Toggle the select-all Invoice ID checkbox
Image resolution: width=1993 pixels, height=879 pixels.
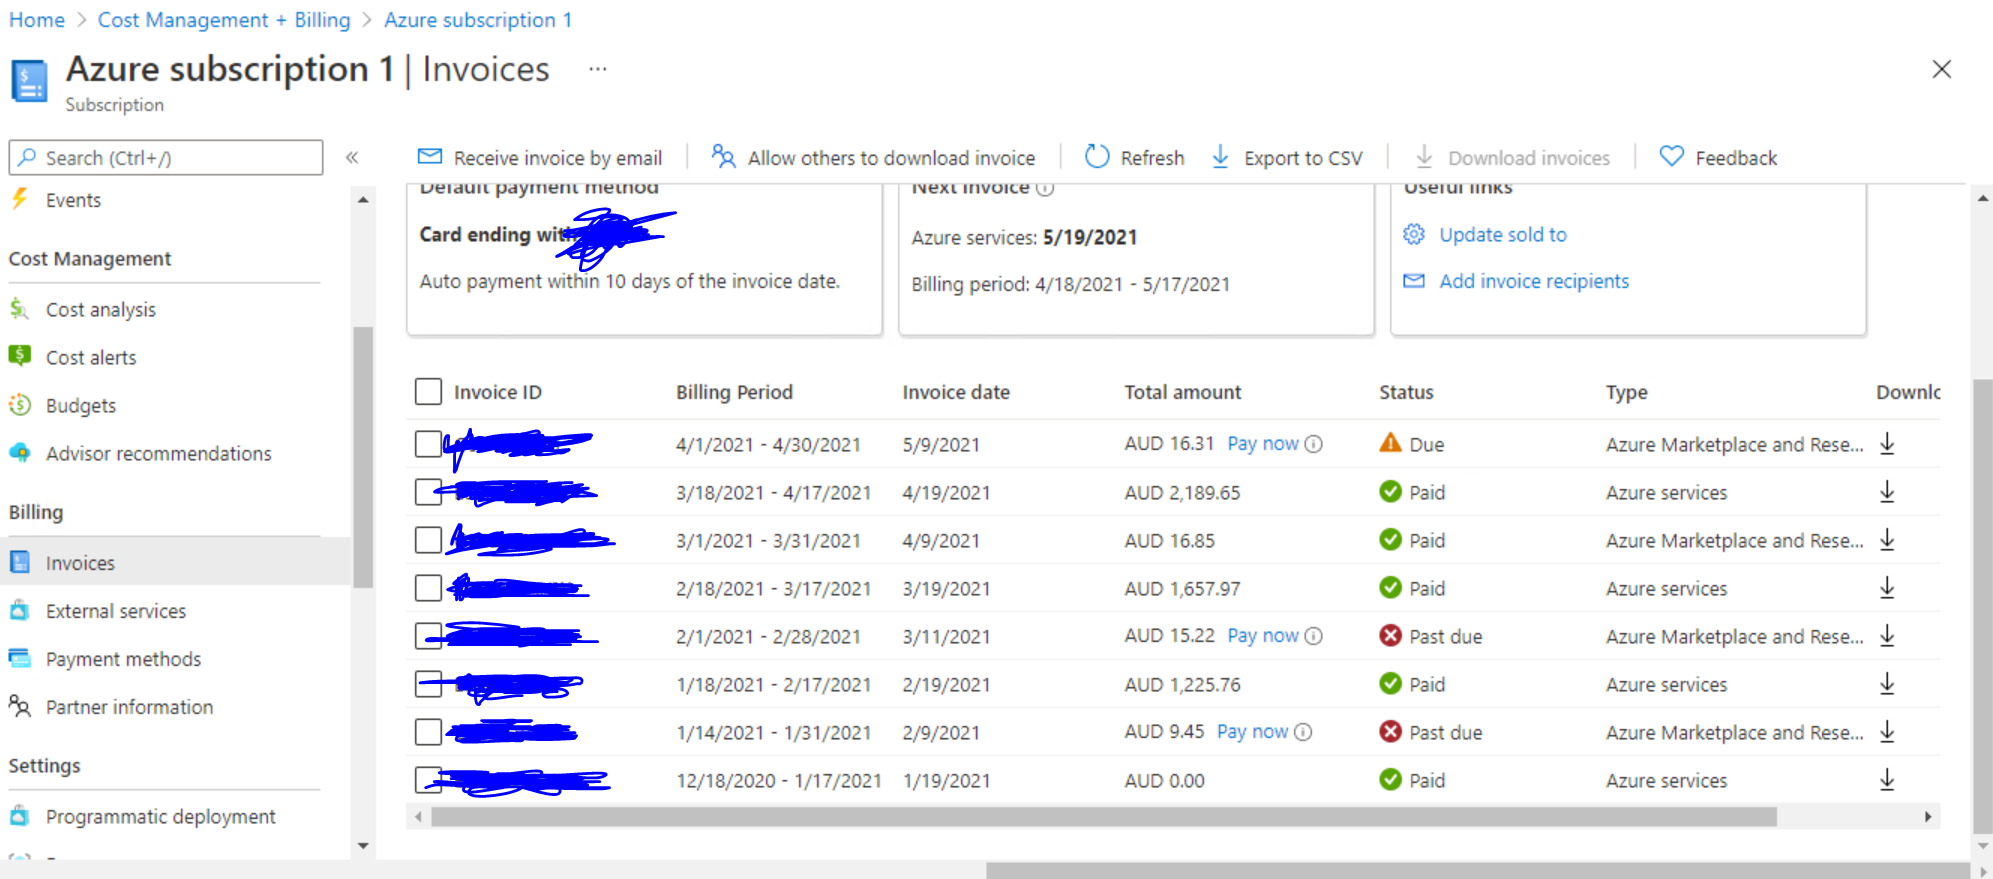428,391
